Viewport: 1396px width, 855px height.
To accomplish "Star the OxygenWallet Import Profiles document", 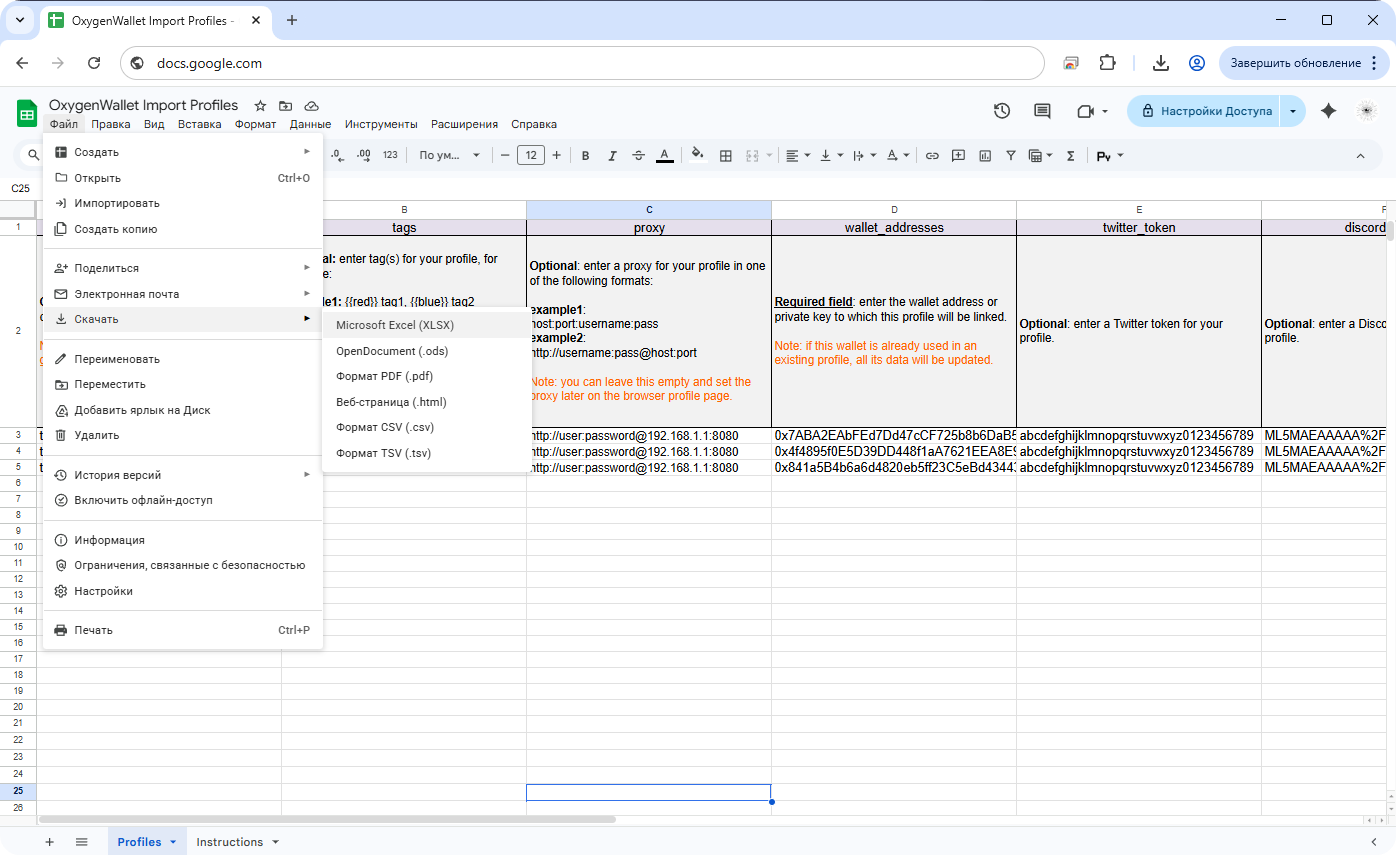I will point(260,105).
